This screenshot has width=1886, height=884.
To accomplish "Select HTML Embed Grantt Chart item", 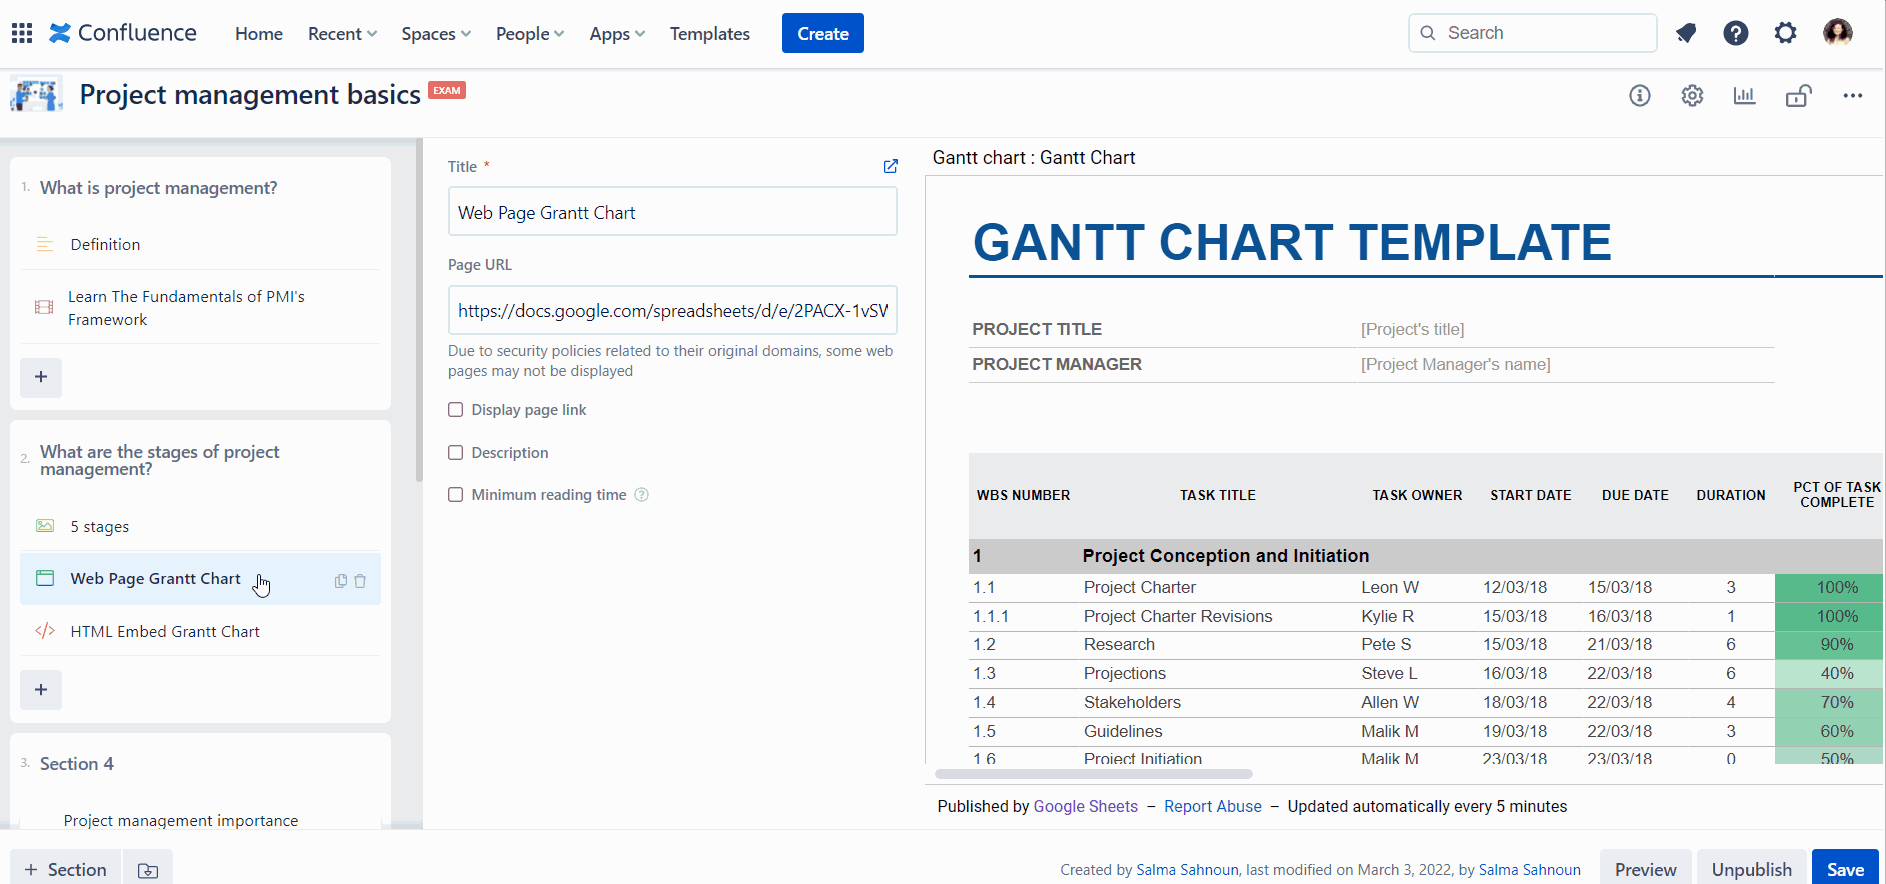I will (x=165, y=632).
